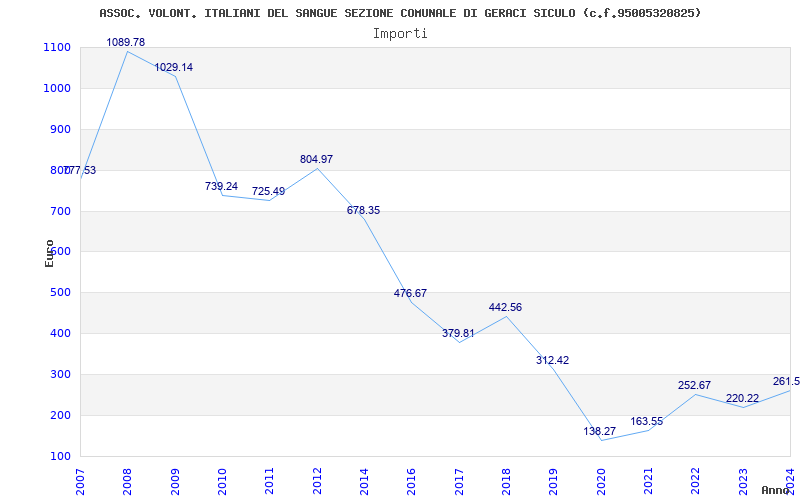This screenshot has height=500, width=800.
Task: Click the 138.27 minimum label
Action: point(599,431)
